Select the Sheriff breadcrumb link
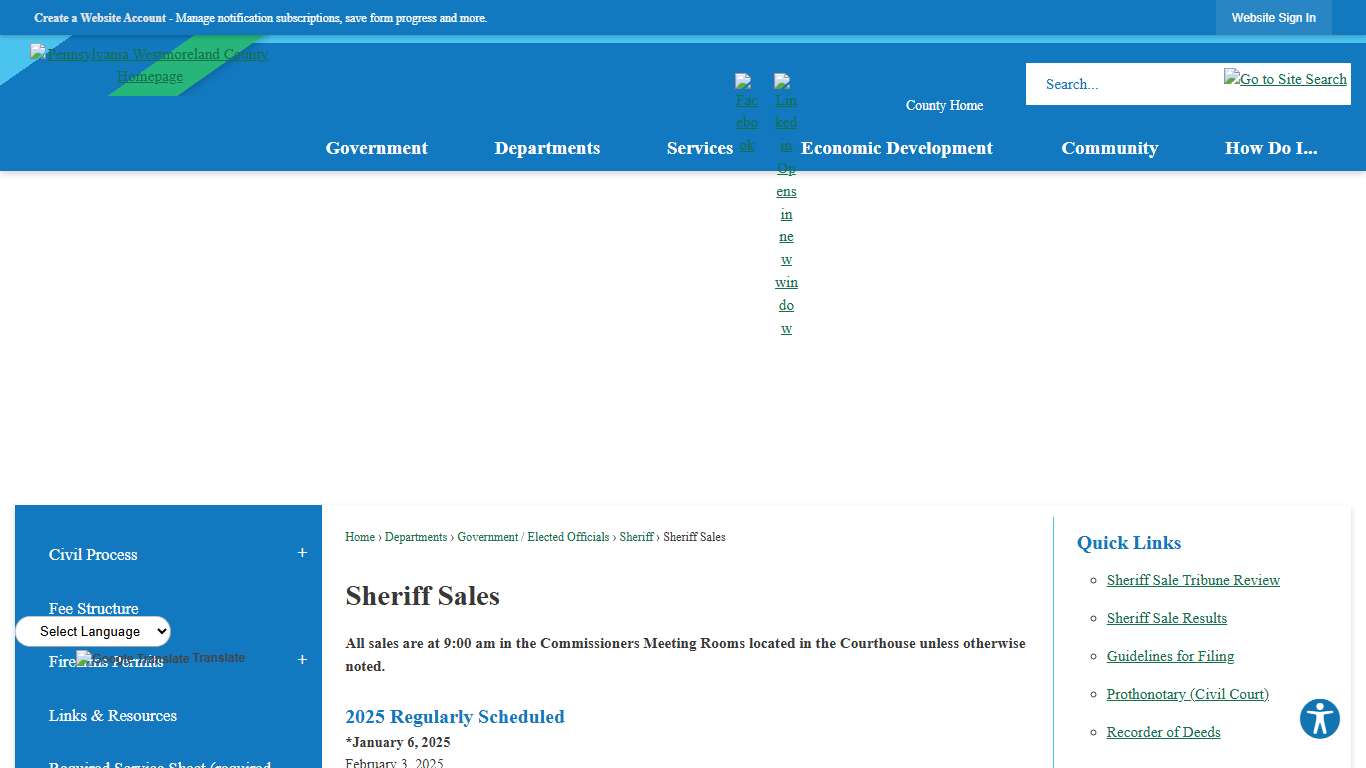Image resolution: width=1366 pixels, height=768 pixels. [x=637, y=537]
